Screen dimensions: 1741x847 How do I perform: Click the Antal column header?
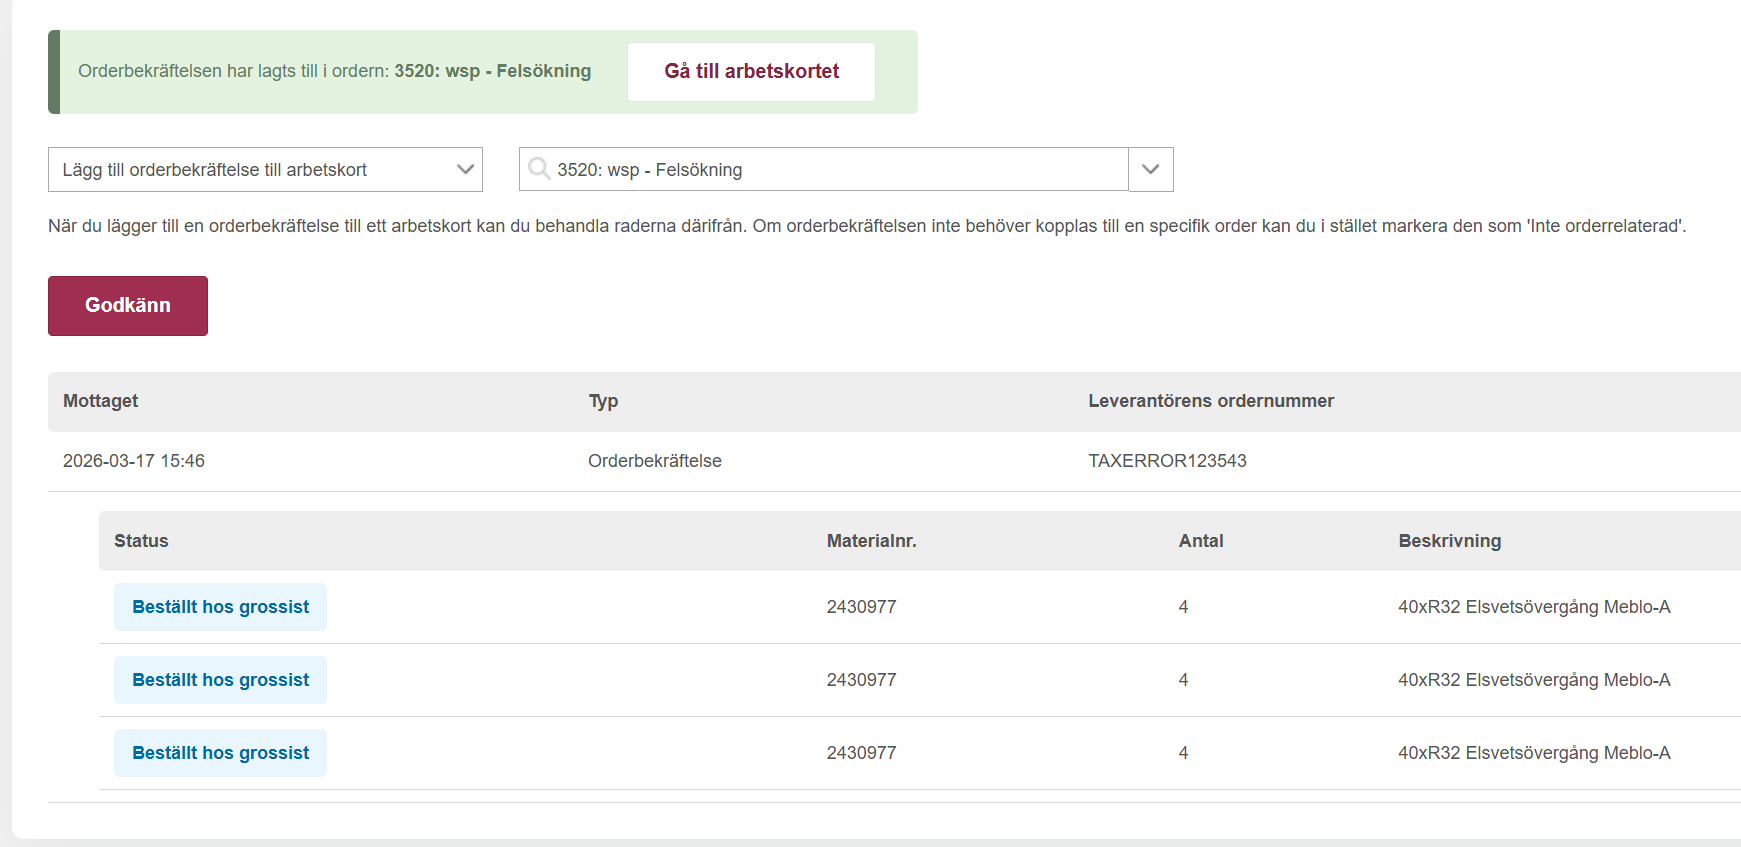1200,541
